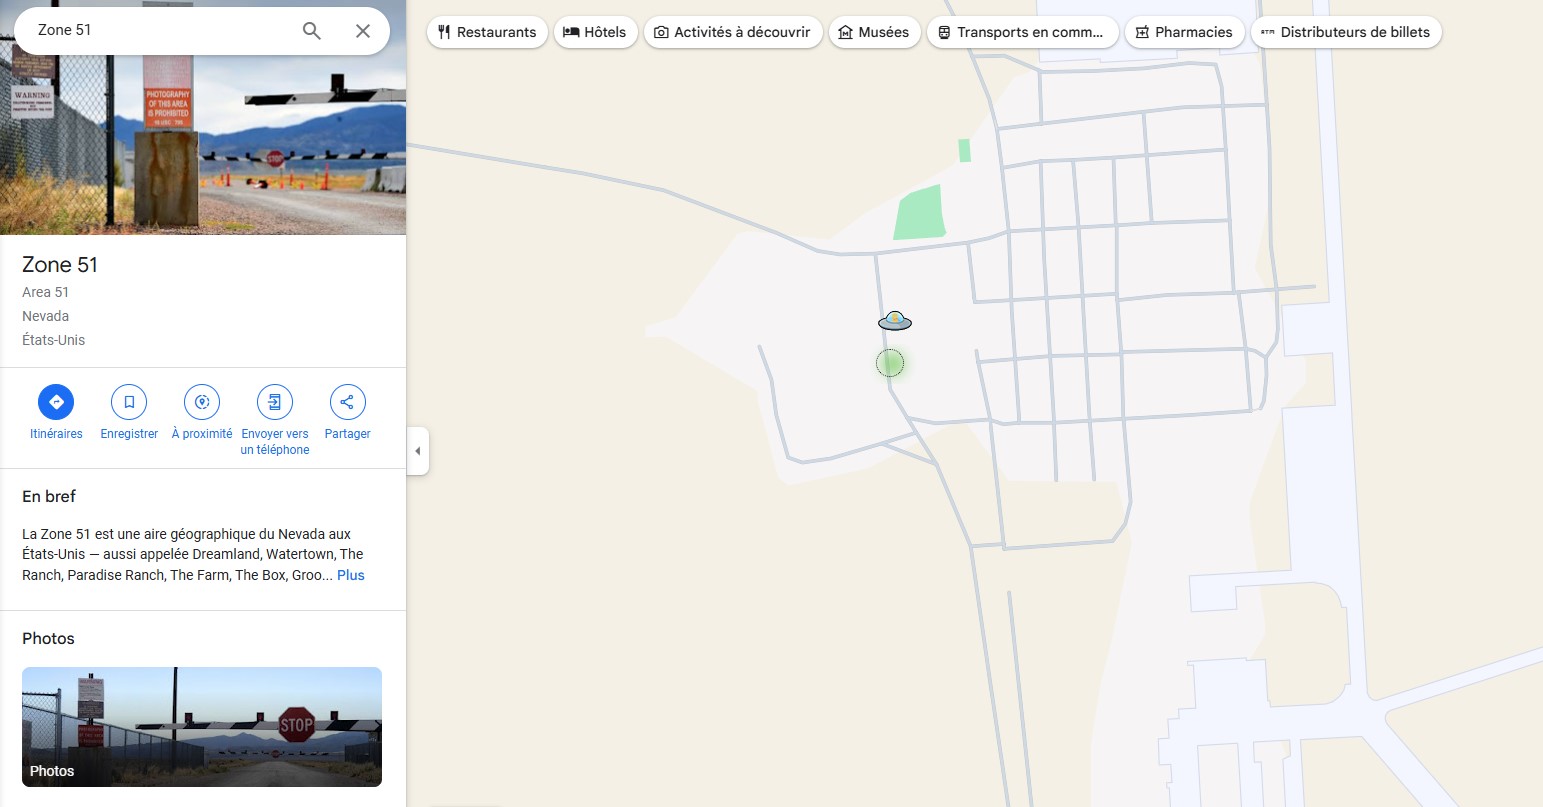This screenshot has width=1543, height=807.
Task: Click the small green patch on the map
Action: (x=964, y=150)
